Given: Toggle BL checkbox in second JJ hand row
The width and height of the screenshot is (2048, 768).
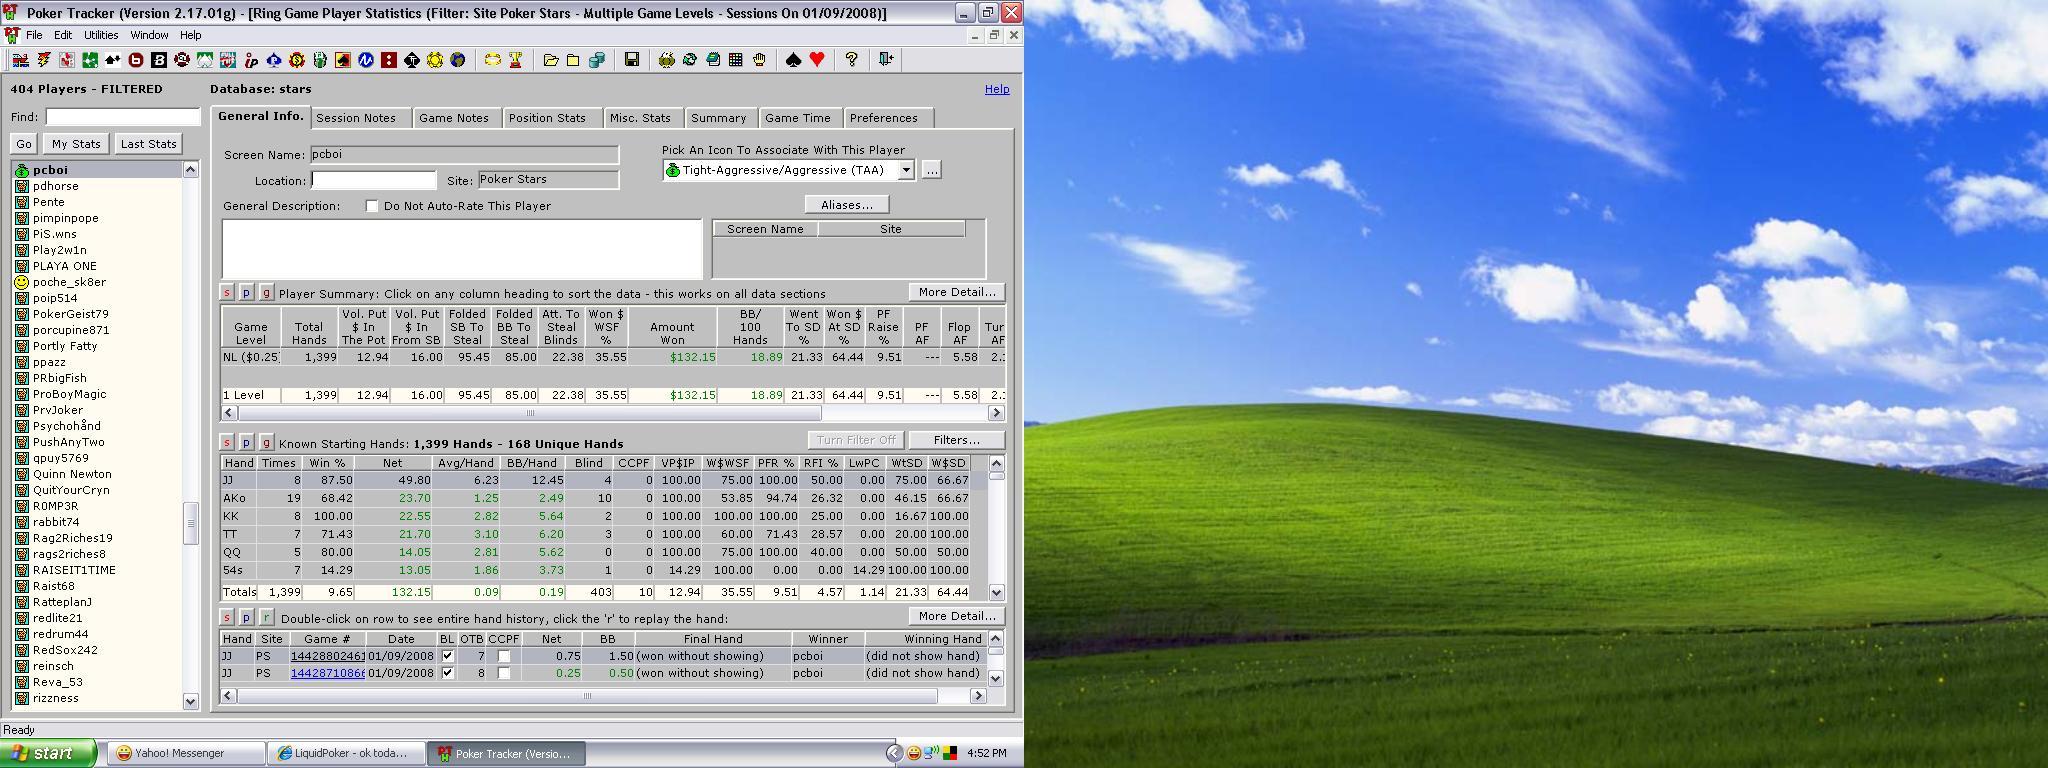Looking at the screenshot, I should (447, 673).
